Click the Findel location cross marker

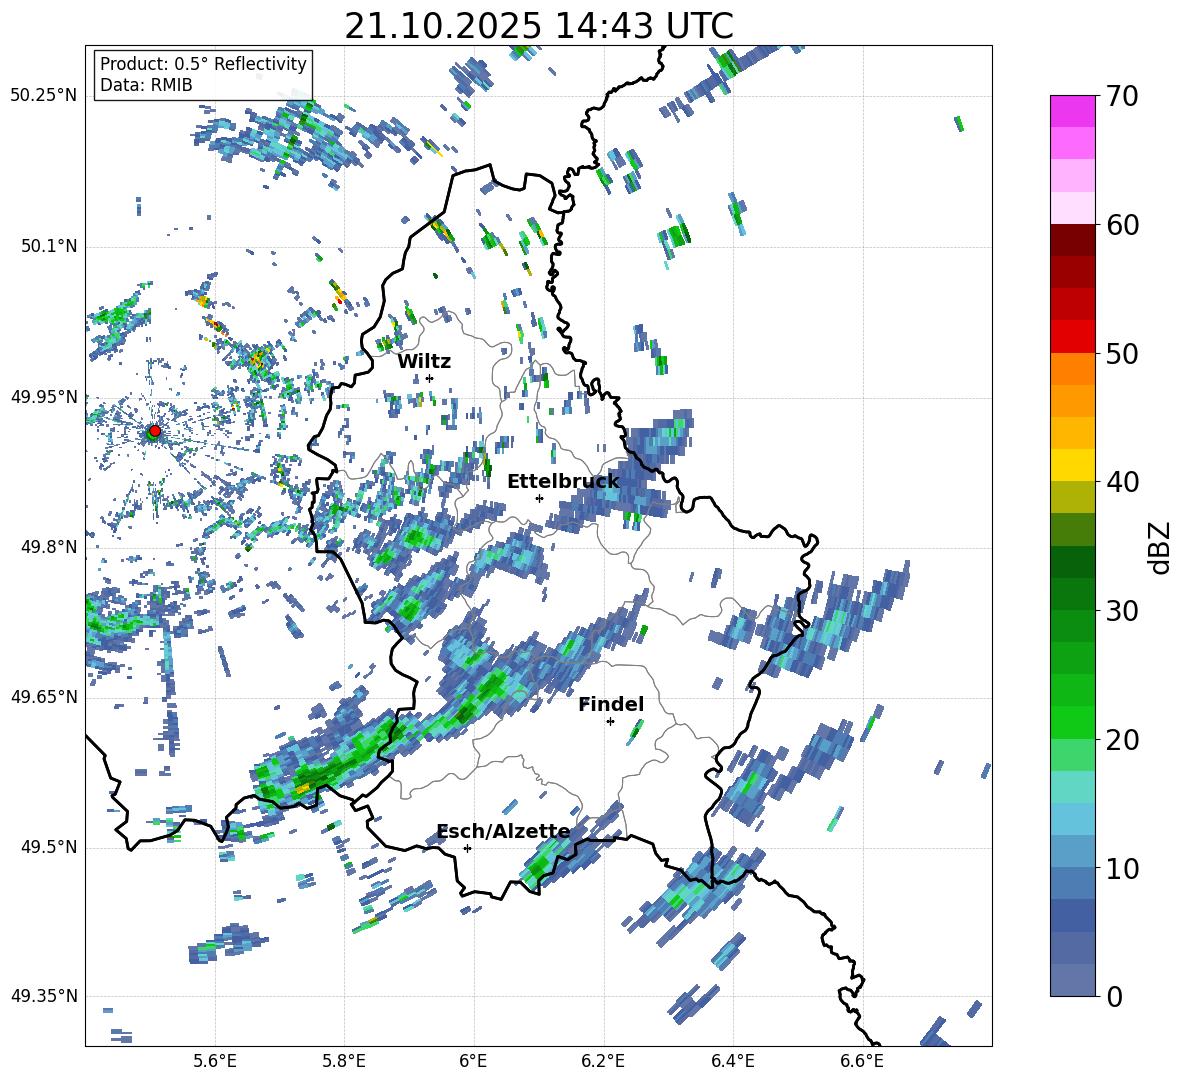click(610, 722)
